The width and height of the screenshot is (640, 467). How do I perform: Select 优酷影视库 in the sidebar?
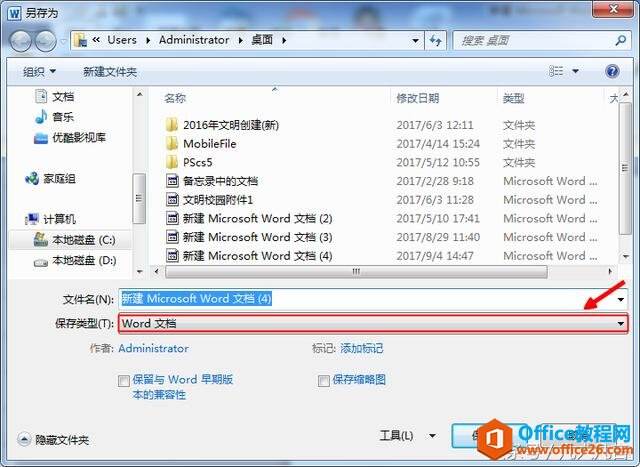click(70, 138)
